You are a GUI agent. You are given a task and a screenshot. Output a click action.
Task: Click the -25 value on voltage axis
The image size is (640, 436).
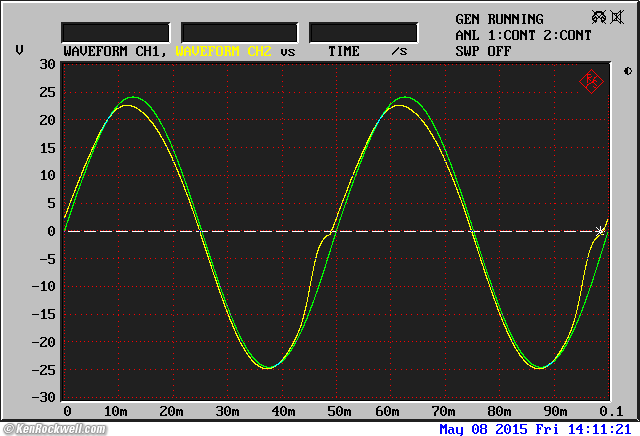pyautogui.click(x=44, y=370)
